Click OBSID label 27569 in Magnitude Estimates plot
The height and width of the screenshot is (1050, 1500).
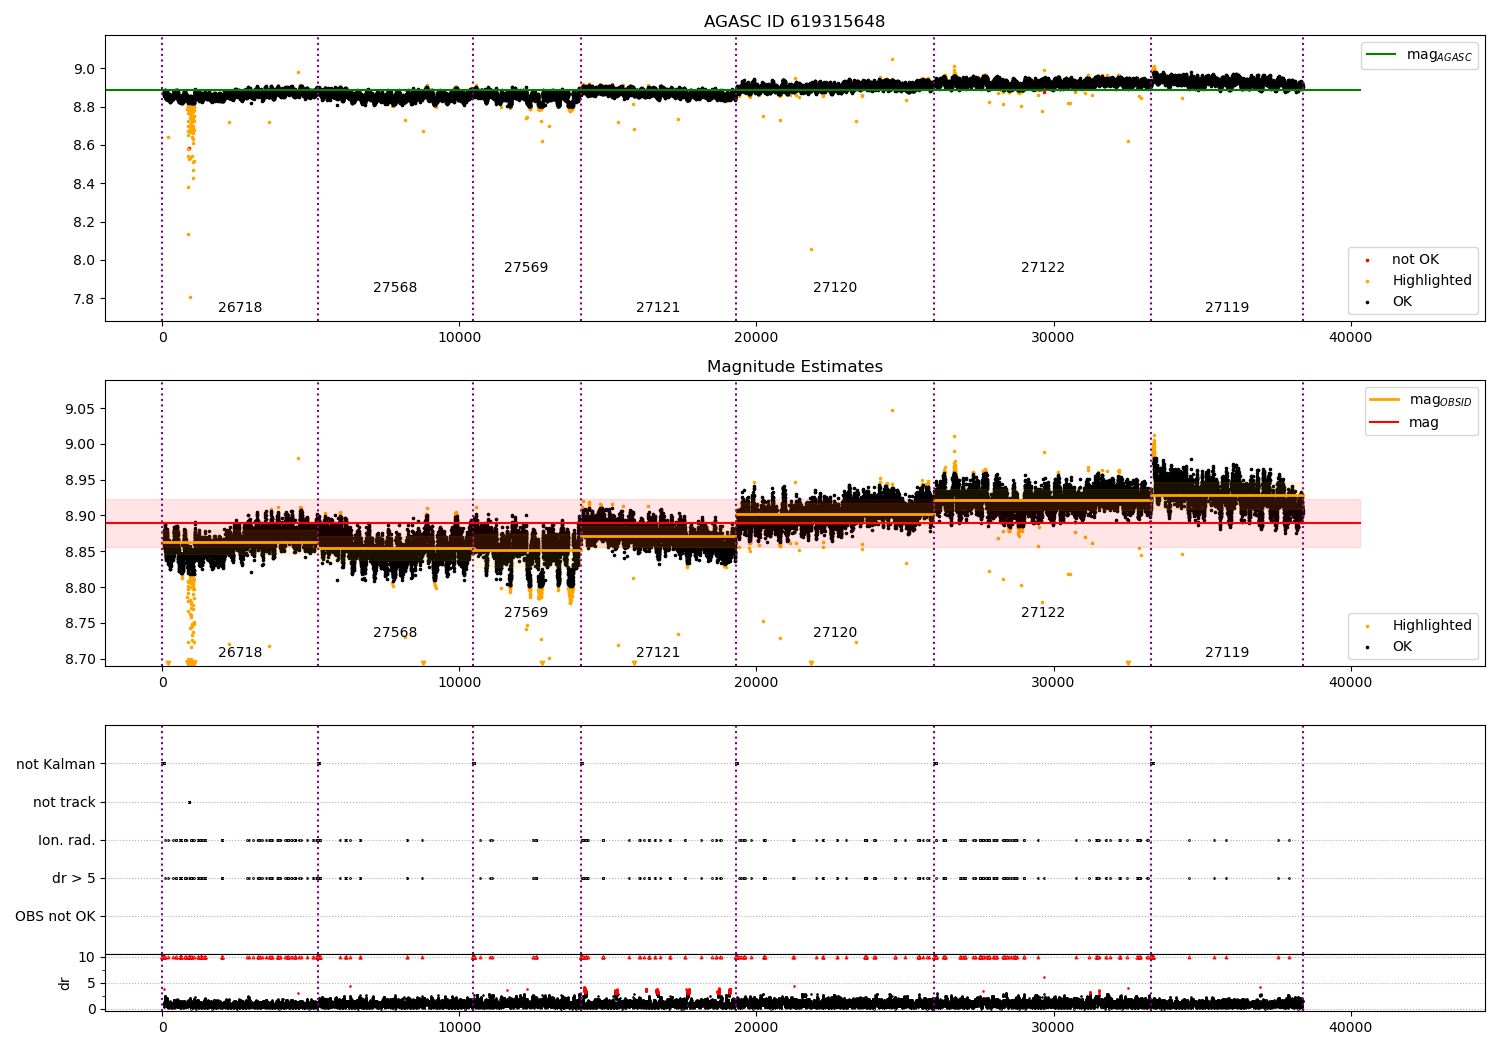point(526,613)
